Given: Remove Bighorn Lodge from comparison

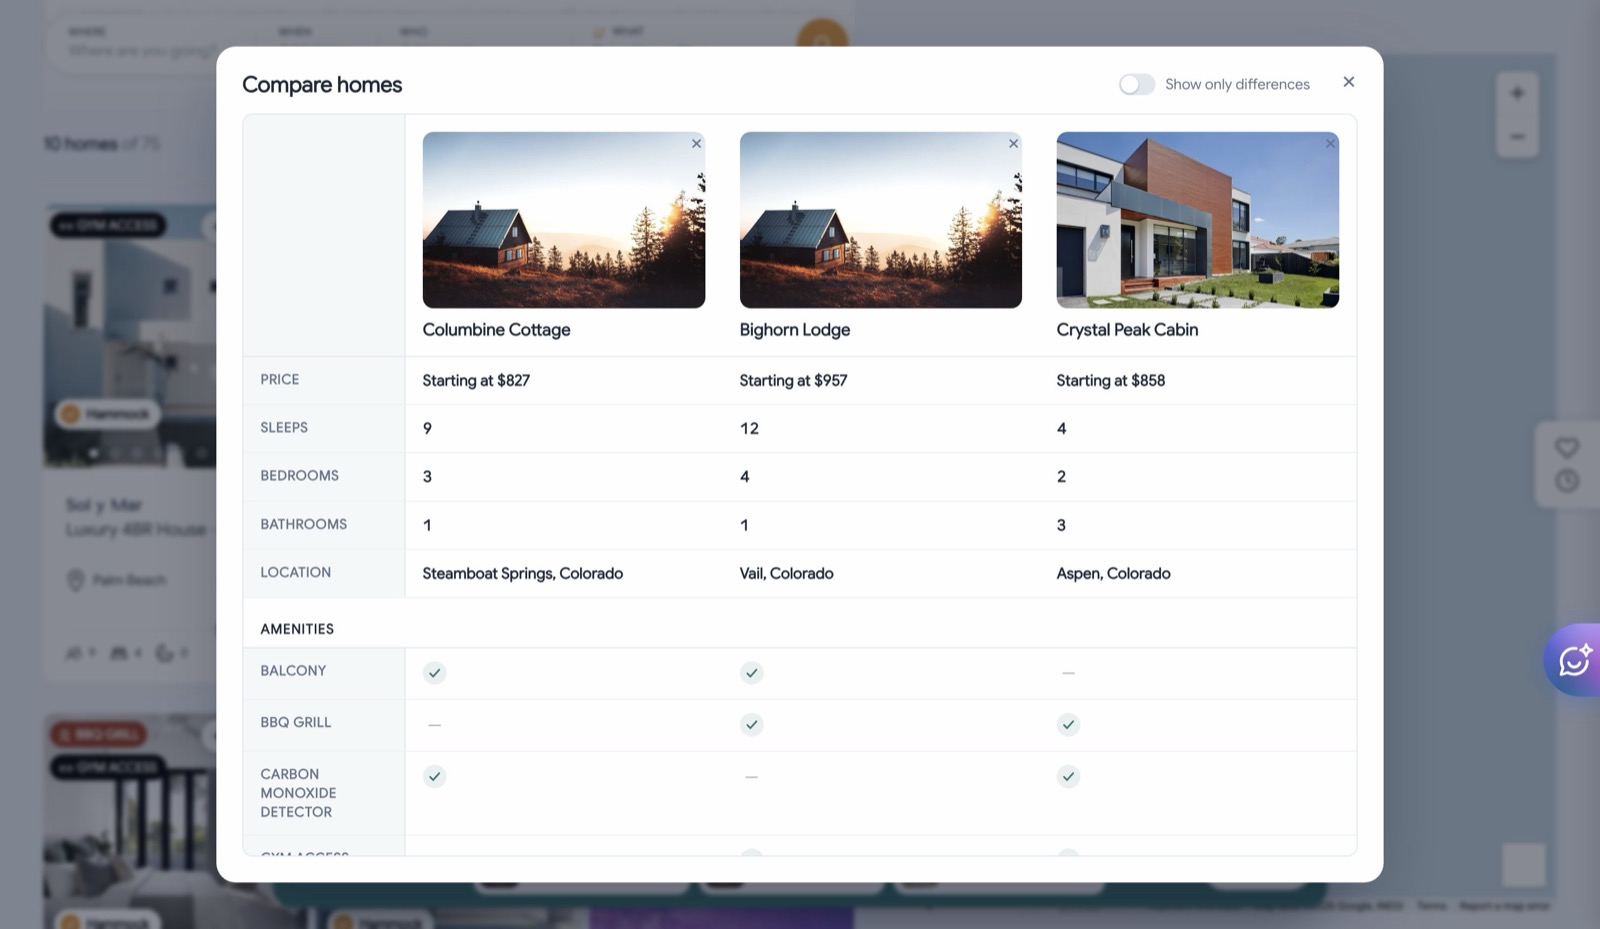Looking at the screenshot, I should tap(1014, 144).
